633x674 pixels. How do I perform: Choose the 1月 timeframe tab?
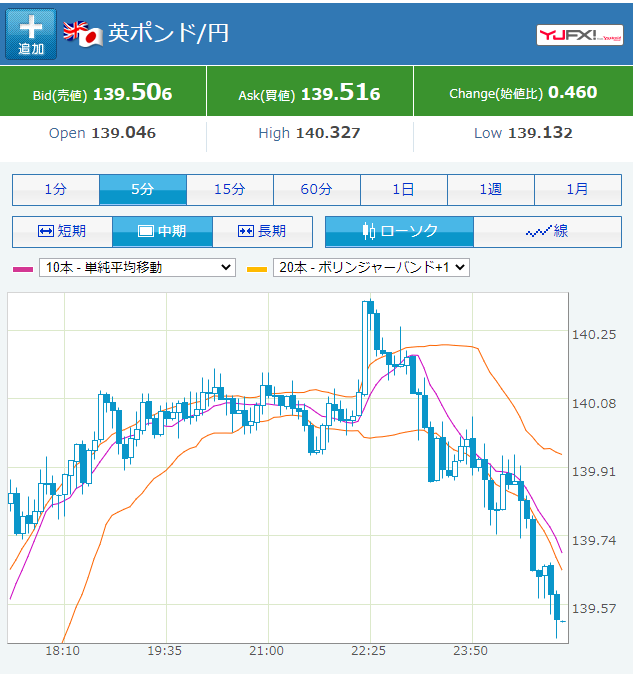pos(578,190)
